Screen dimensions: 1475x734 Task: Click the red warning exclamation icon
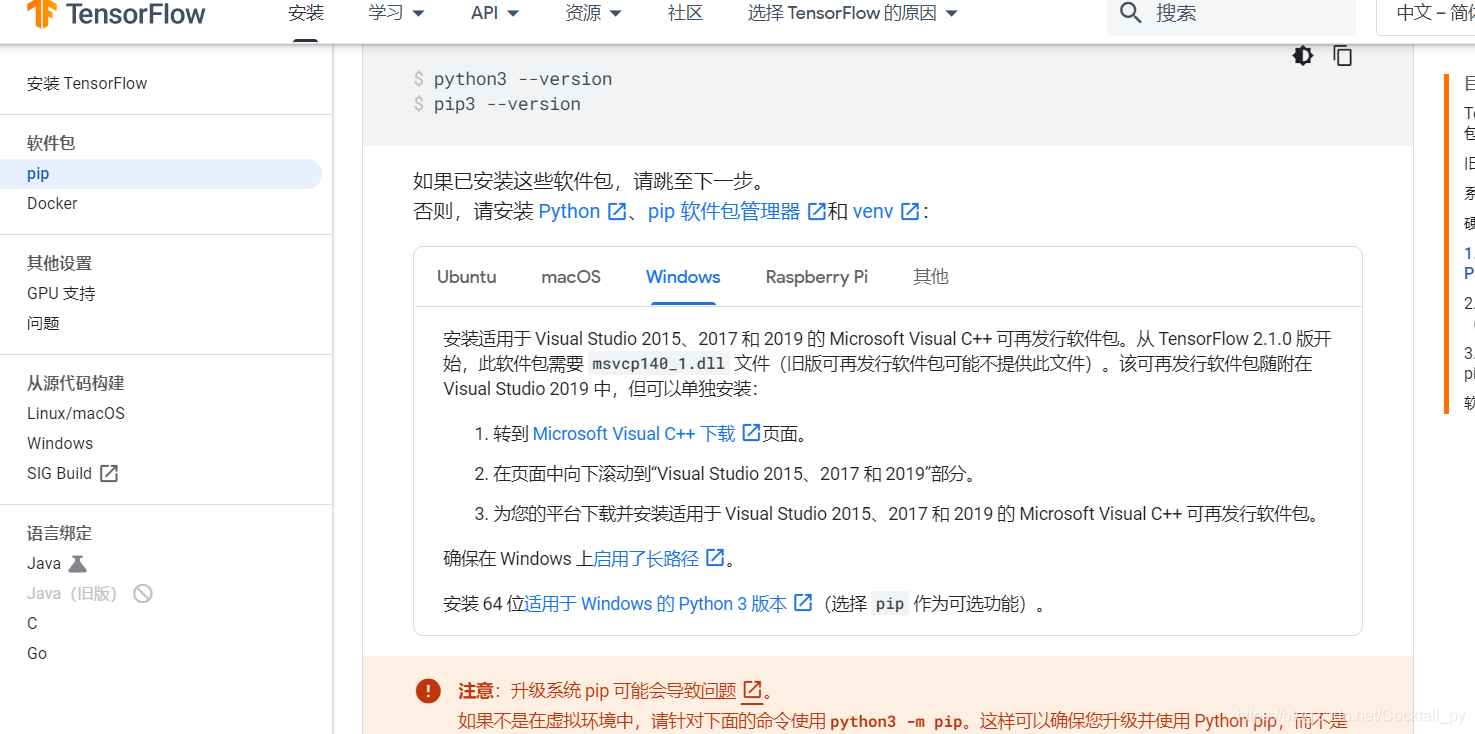coord(428,690)
